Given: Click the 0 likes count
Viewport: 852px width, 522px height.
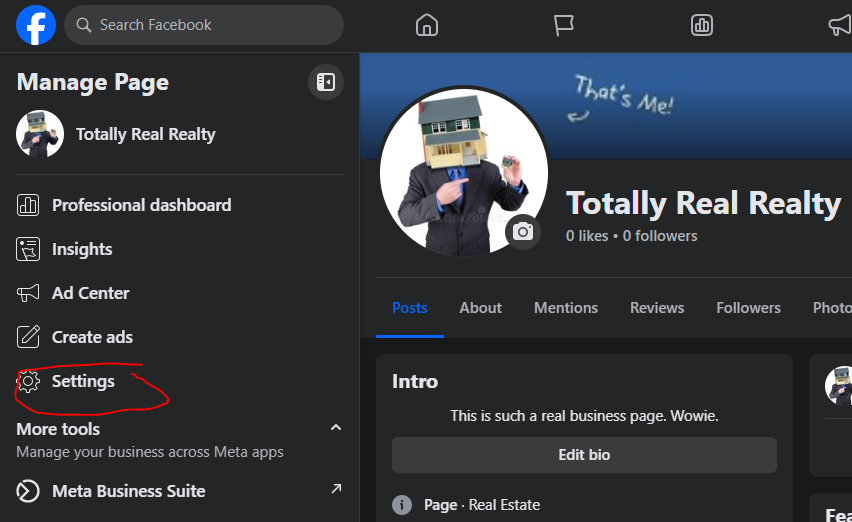Looking at the screenshot, I should [587, 236].
